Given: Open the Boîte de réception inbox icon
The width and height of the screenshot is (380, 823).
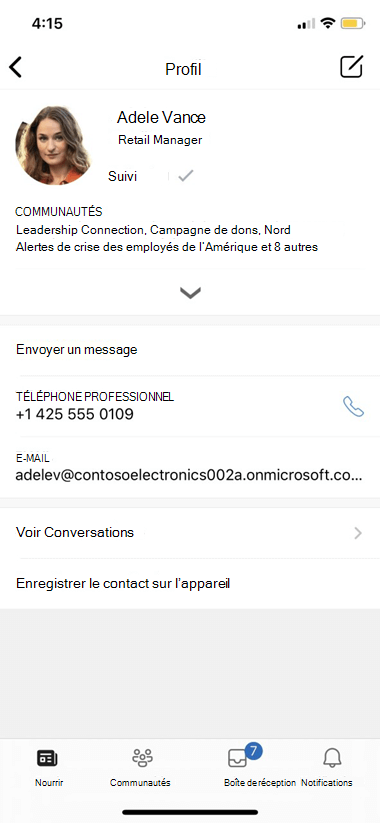Looking at the screenshot, I should point(237,758).
